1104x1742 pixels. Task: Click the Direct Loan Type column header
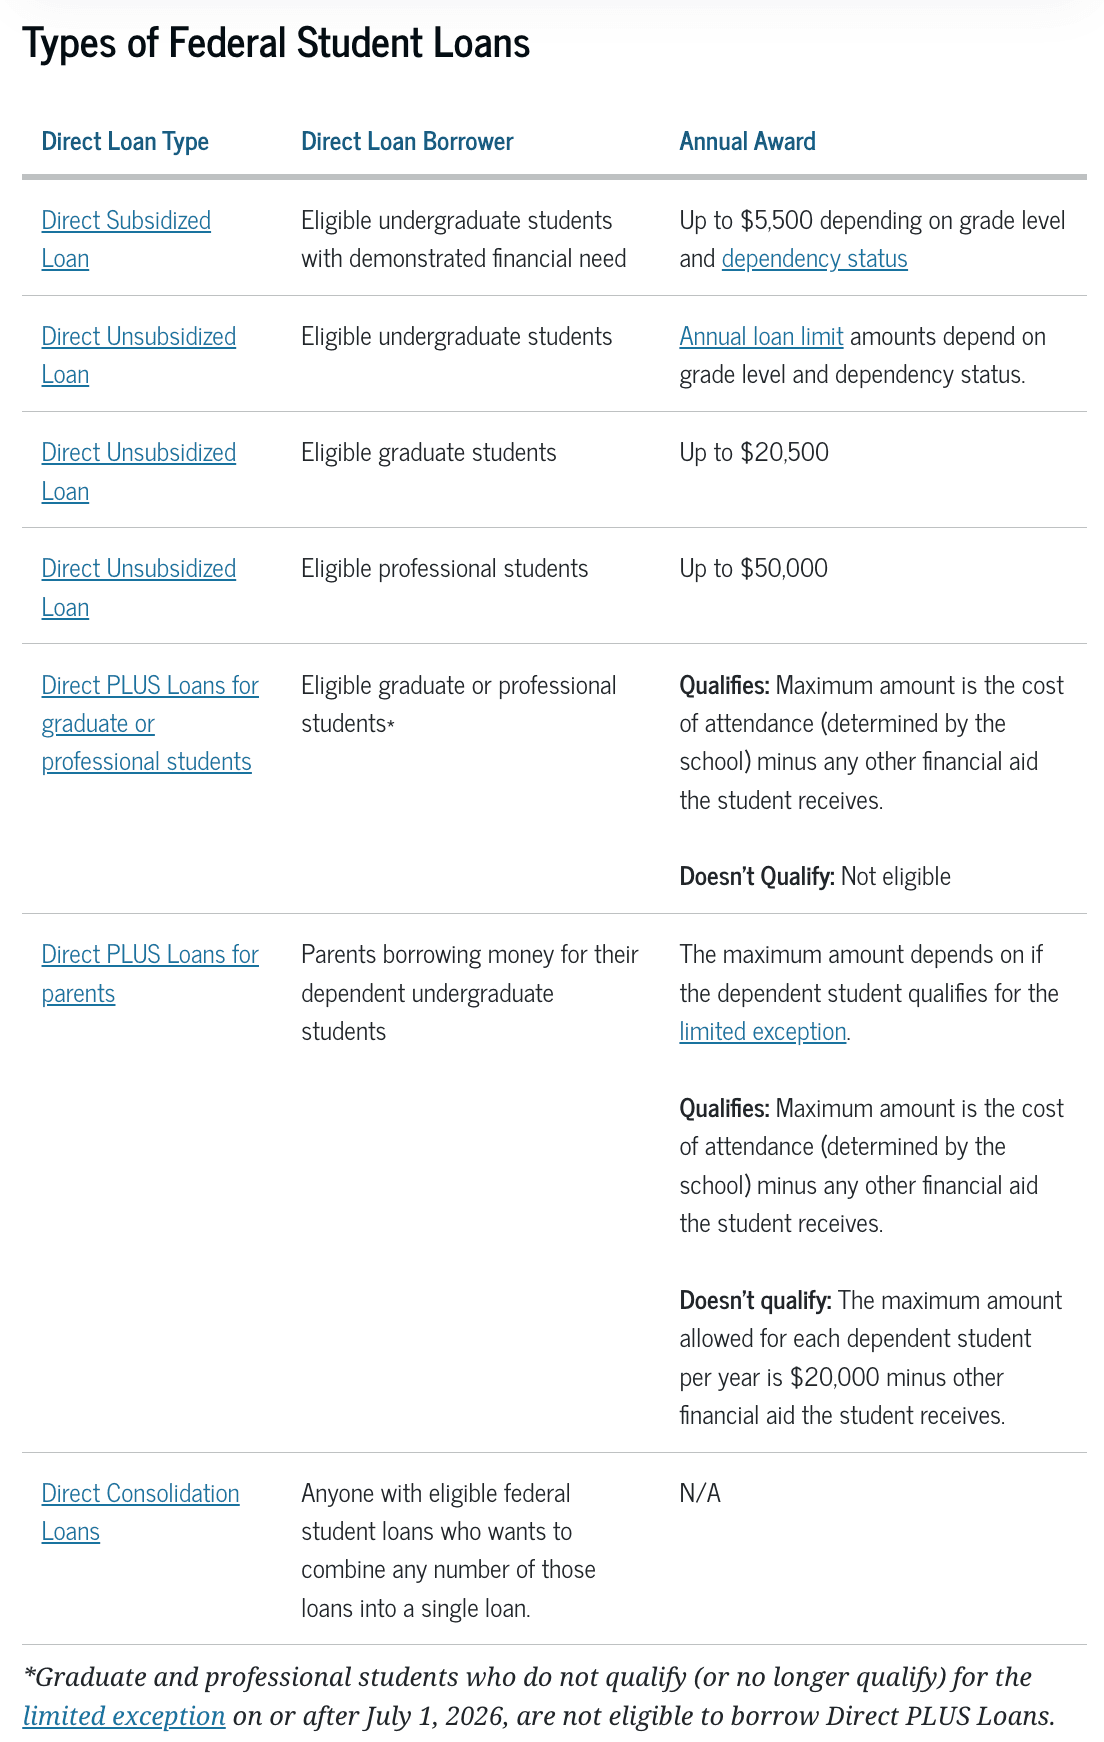click(125, 141)
